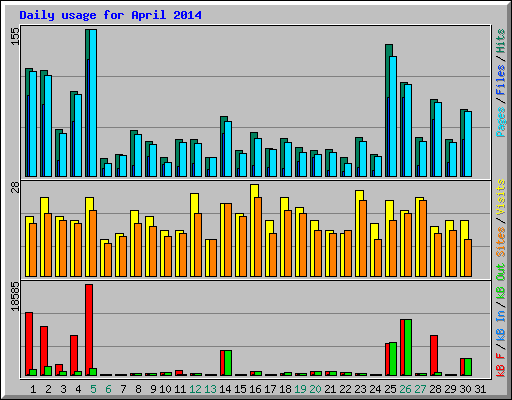This screenshot has width=512, height=400.
Task: Click day 10 on the x-axis
Action: click(165, 389)
